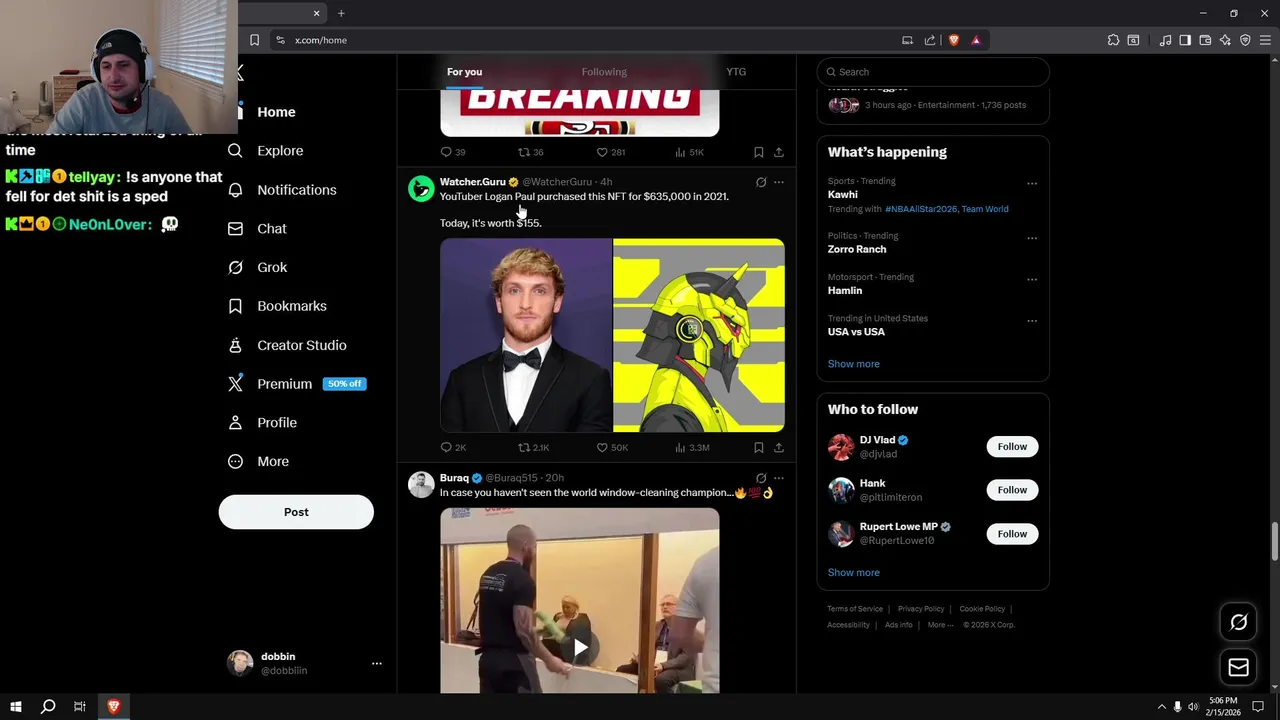Play the window-cleaning champion video
Viewport: 1280px width, 720px height.
pos(580,647)
